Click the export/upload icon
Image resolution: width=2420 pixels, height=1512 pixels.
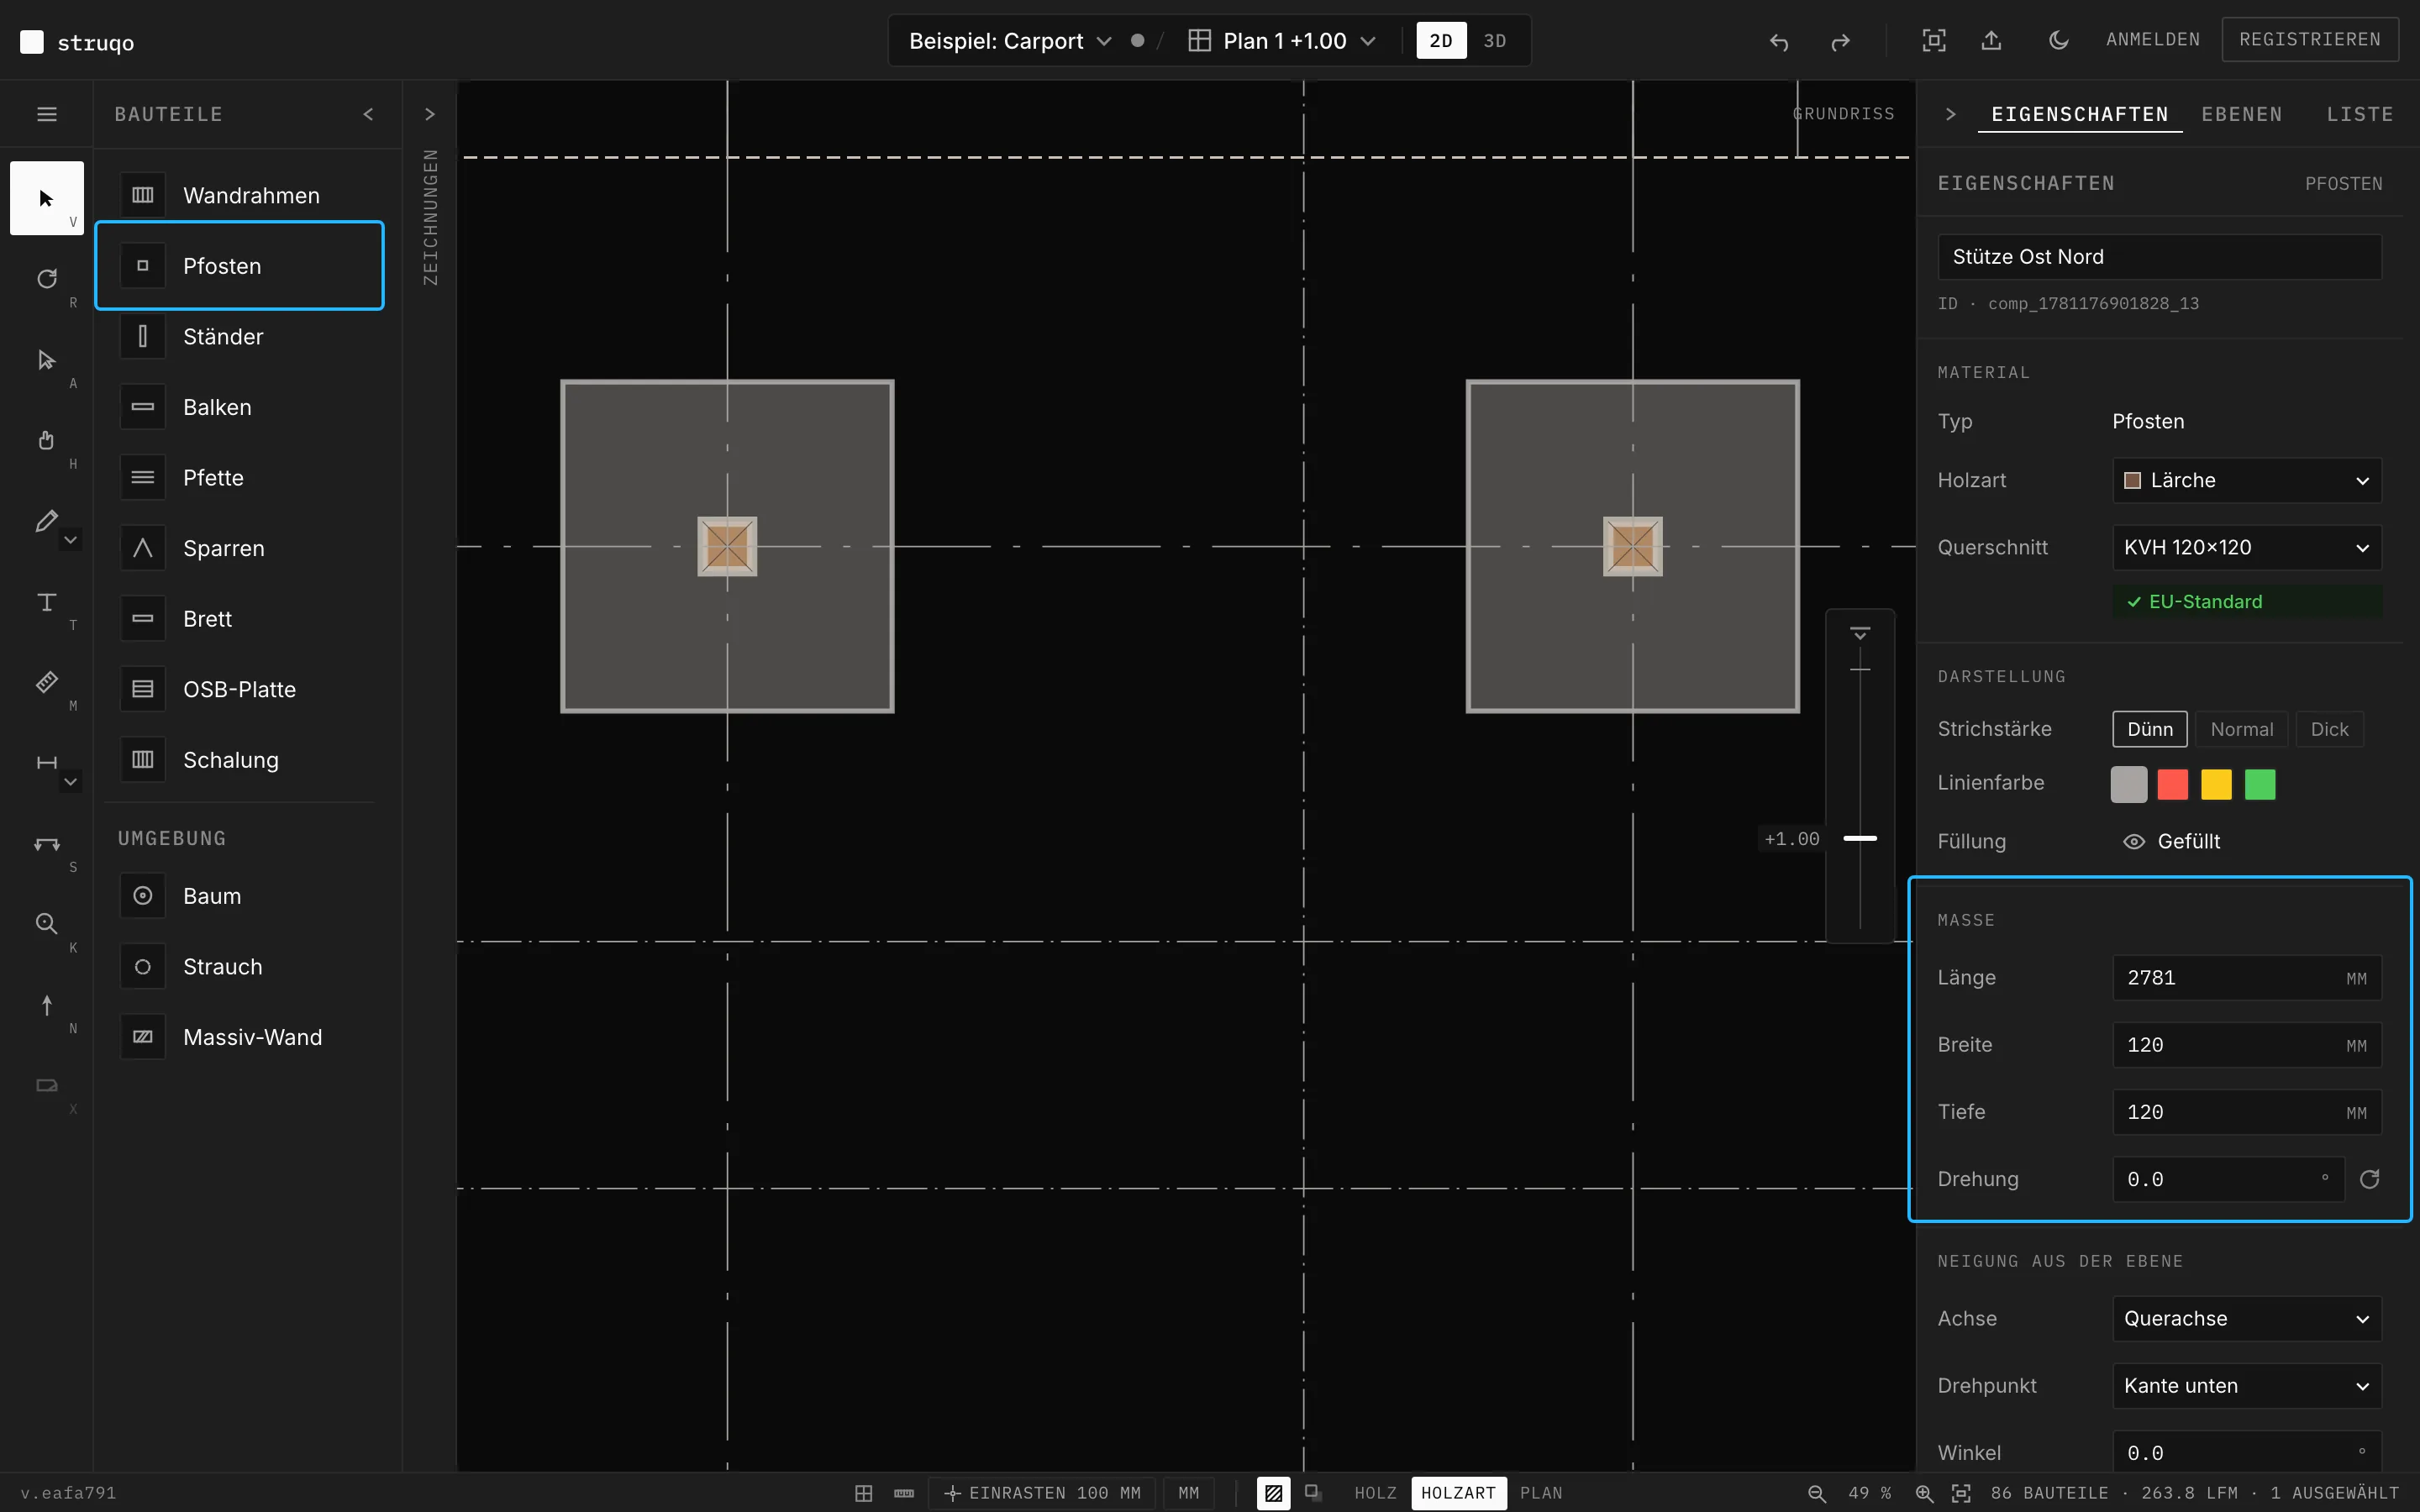(1992, 40)
